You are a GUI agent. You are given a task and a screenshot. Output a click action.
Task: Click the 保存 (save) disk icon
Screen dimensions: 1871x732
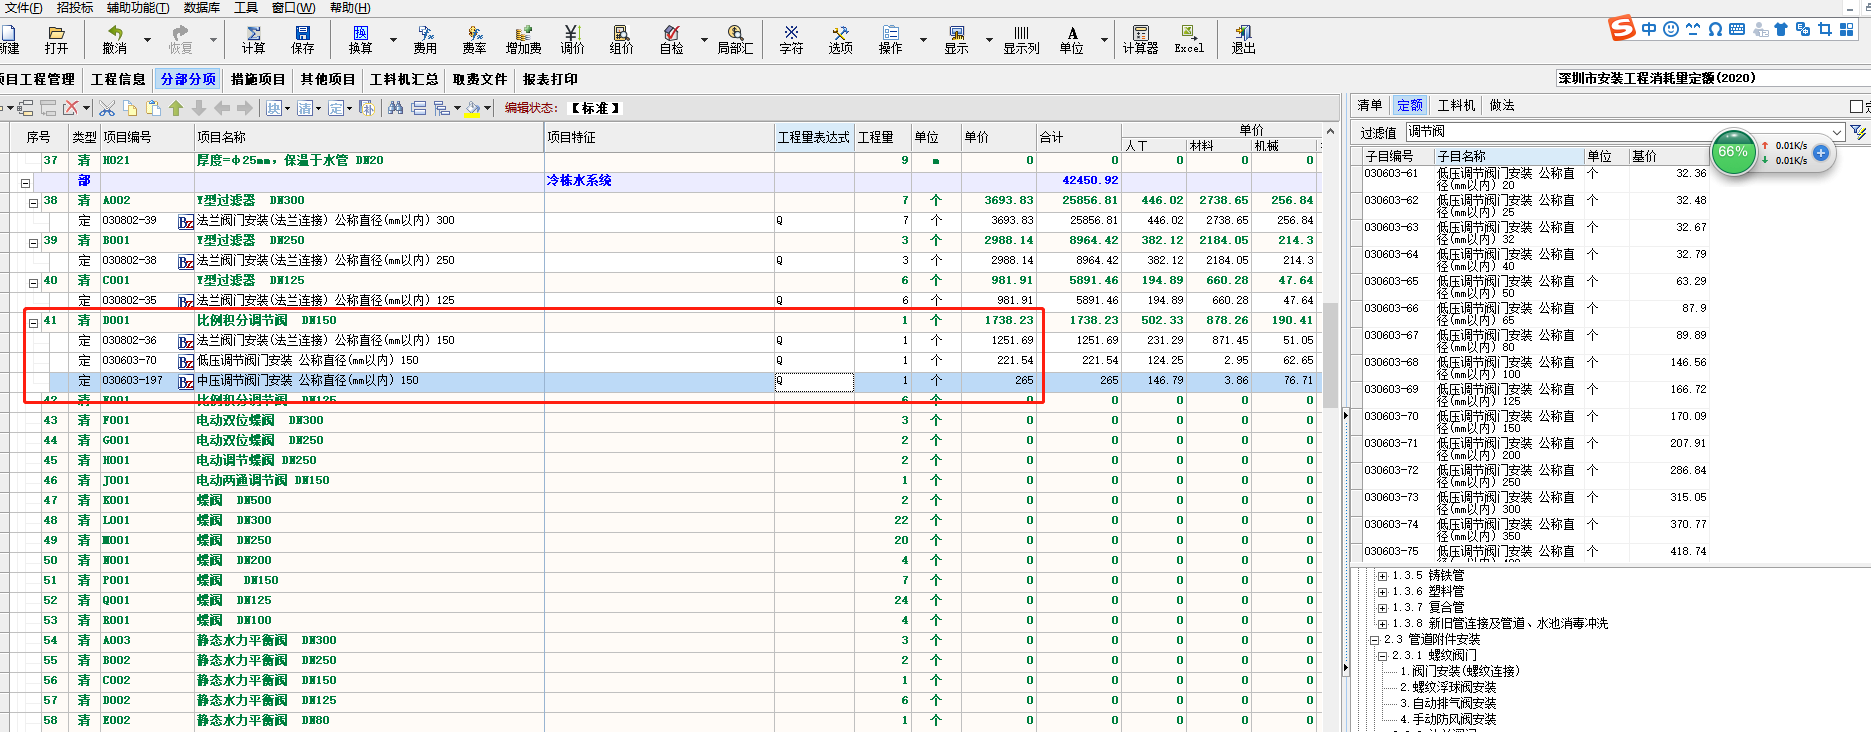point(302,40)
